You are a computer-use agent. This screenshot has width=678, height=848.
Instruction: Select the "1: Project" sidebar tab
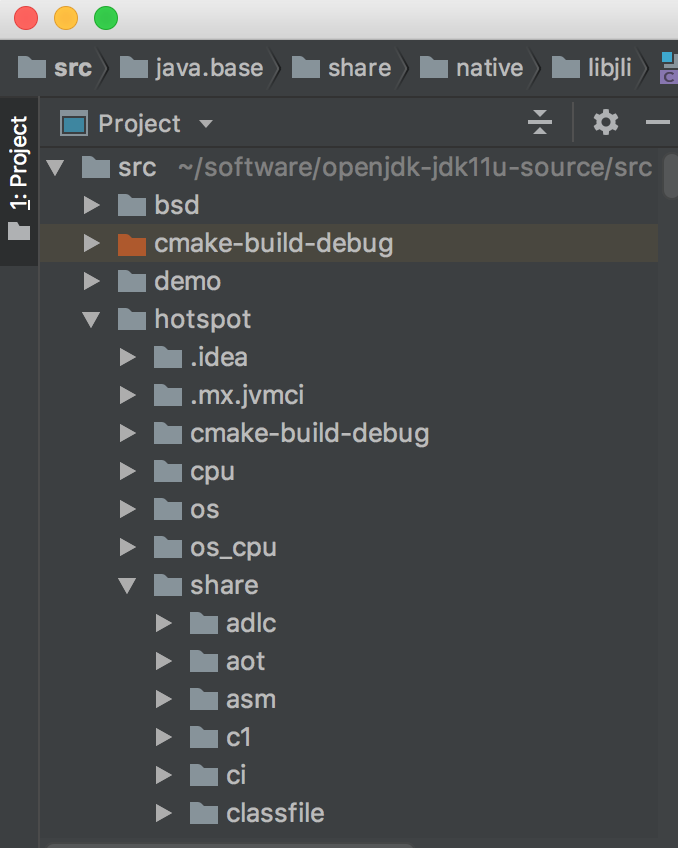[x=18, y=162]
